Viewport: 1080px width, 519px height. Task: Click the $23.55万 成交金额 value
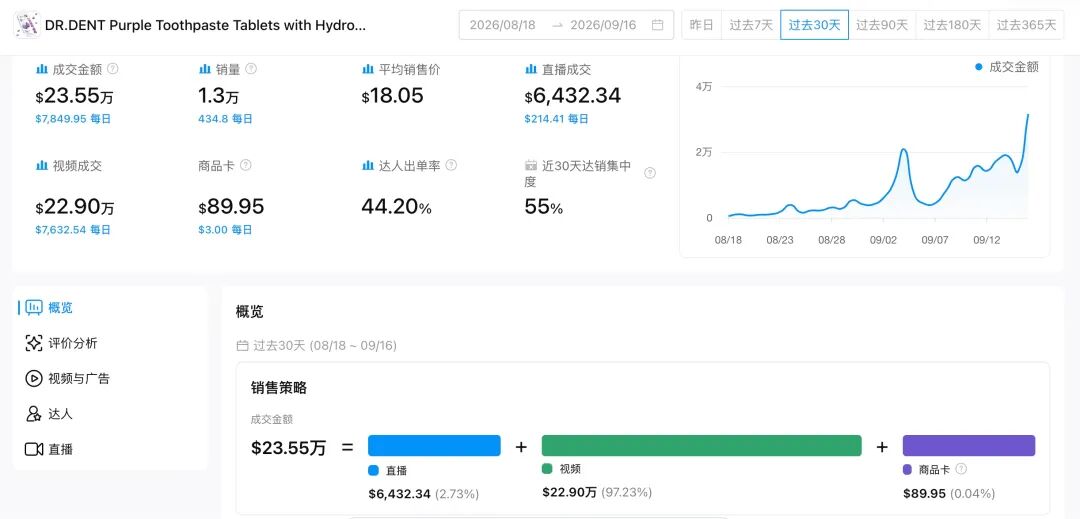74,96
